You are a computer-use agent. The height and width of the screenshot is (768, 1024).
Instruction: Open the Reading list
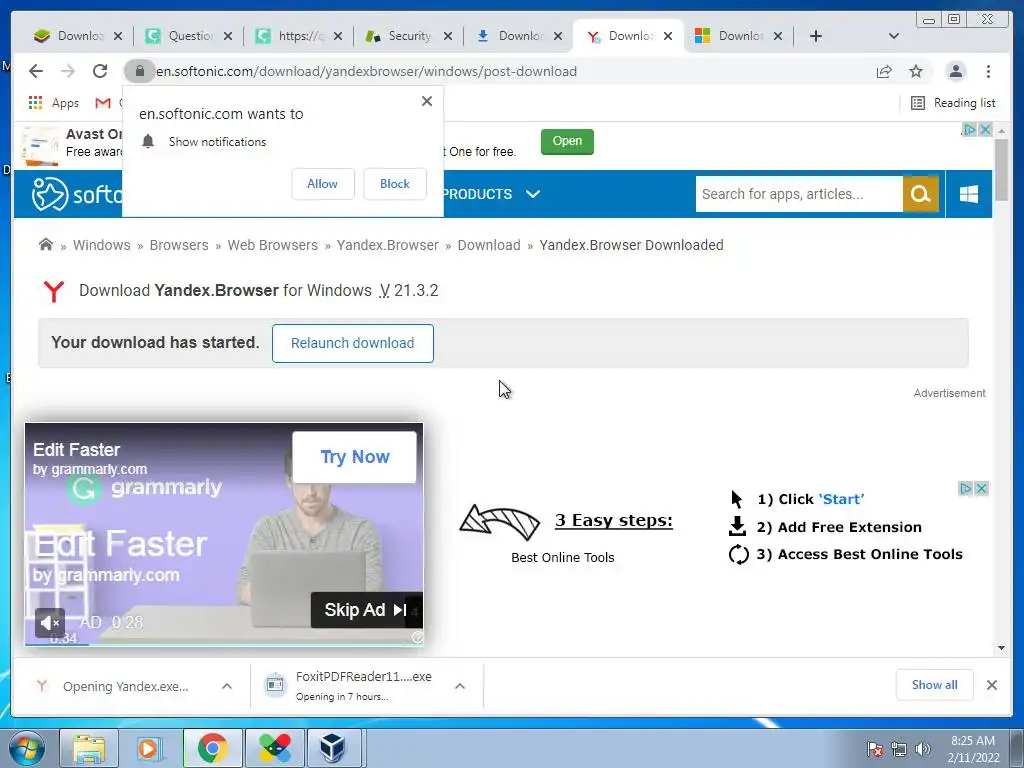click(953, 103)
